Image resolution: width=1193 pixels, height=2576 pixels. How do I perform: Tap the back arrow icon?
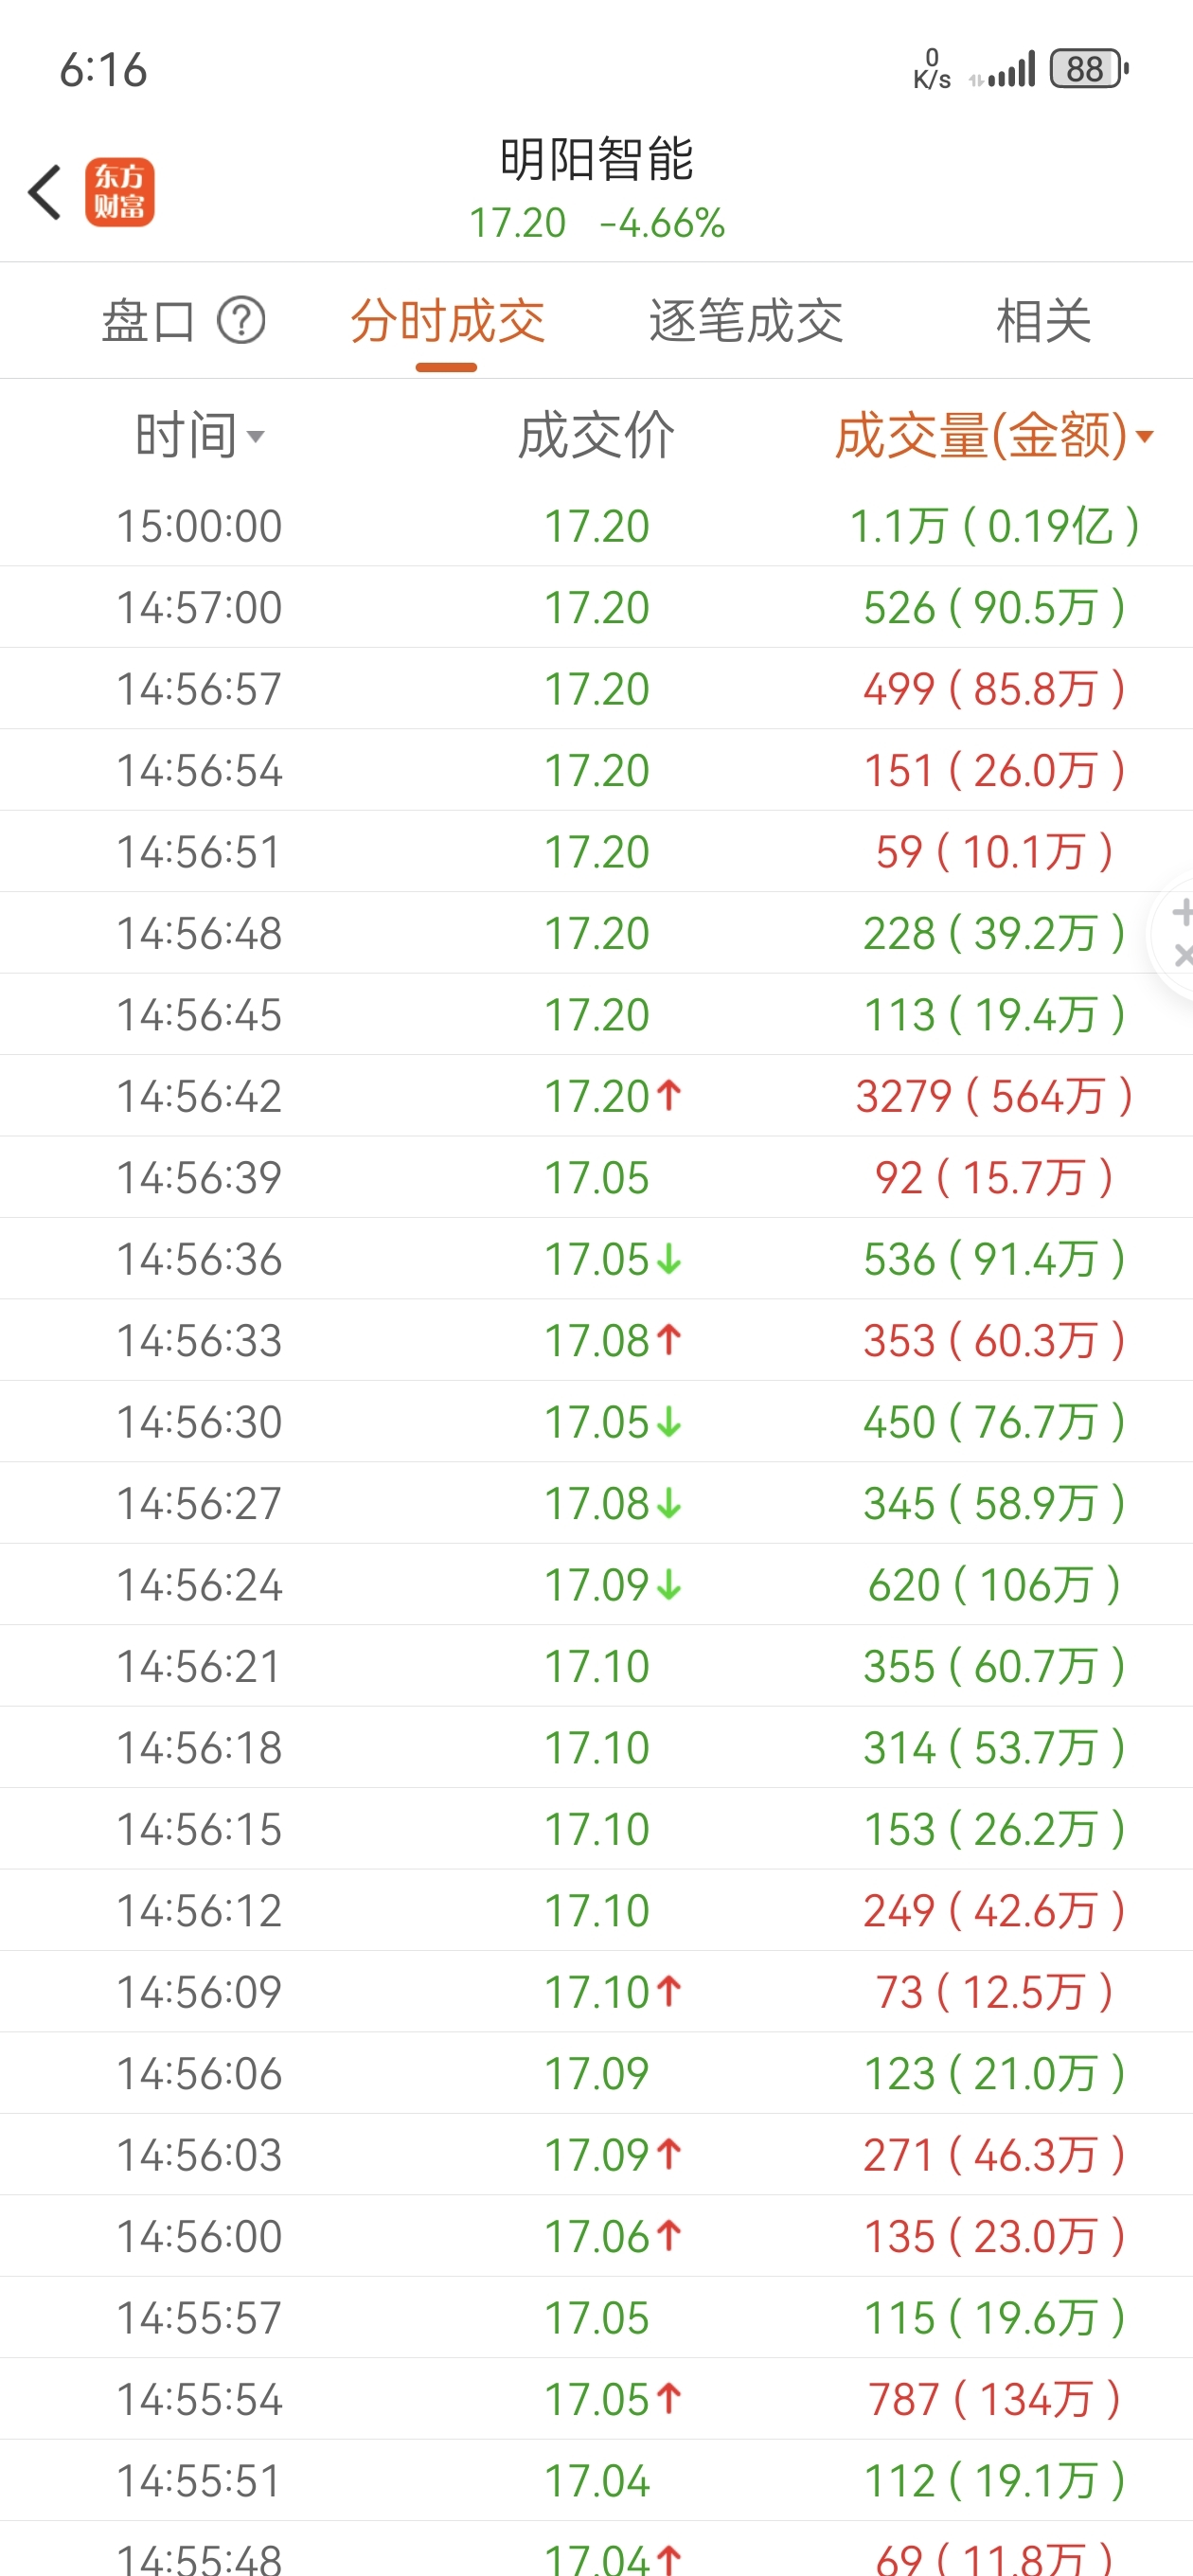point(45,192)
